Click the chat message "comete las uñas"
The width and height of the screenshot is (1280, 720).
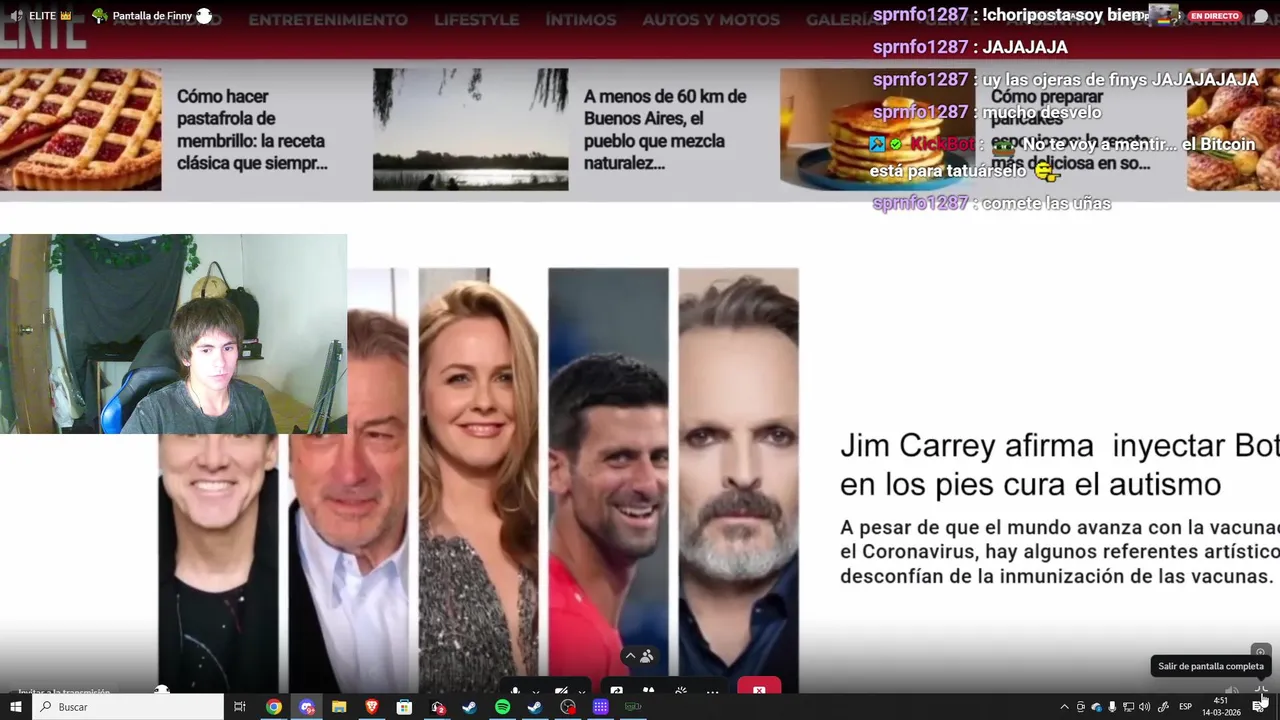(1047, 203)
